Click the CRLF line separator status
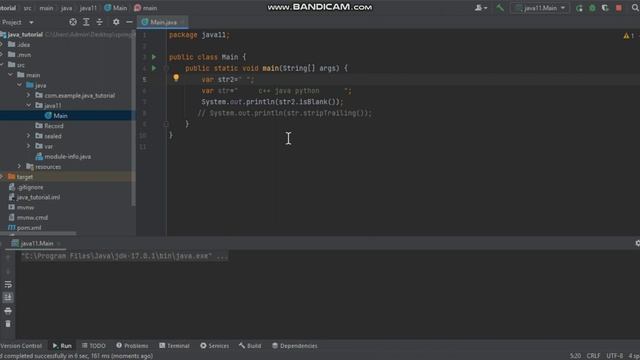 tap(593, 356)
